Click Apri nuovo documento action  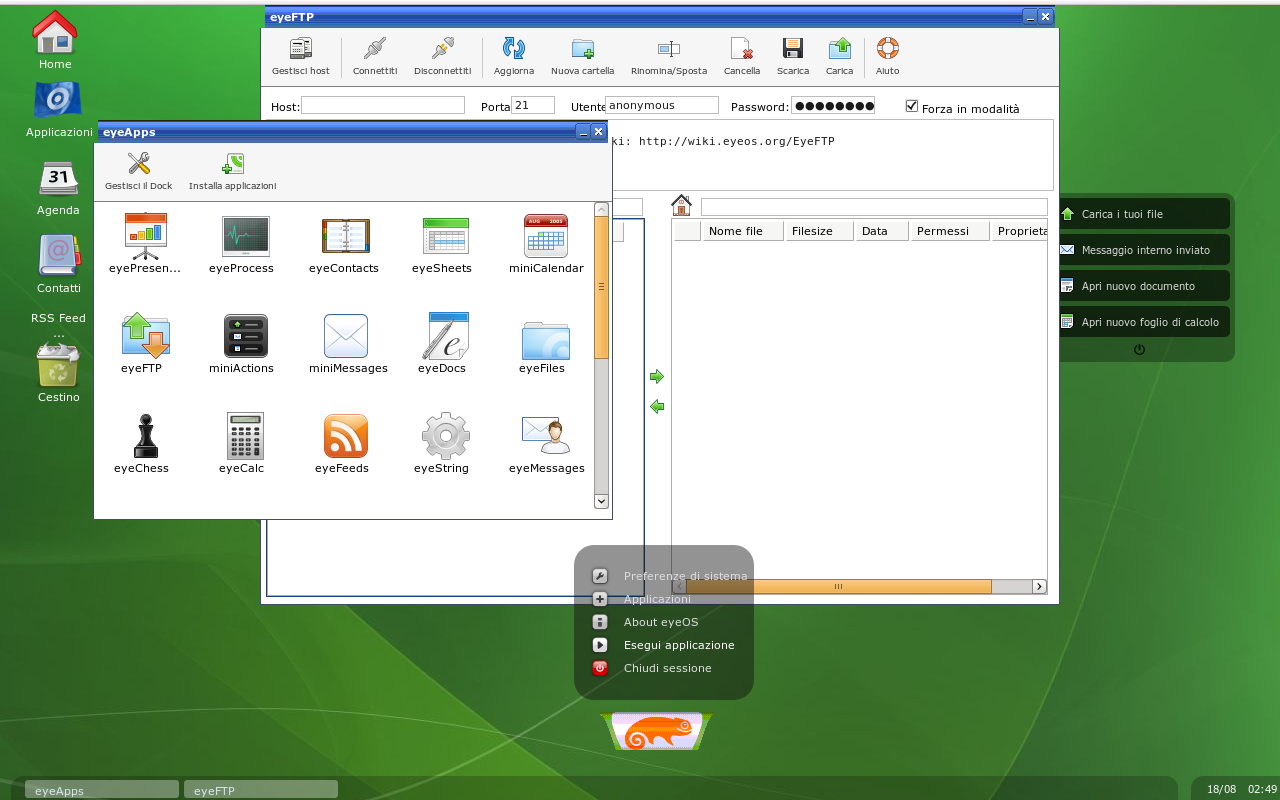point(1145,286)
